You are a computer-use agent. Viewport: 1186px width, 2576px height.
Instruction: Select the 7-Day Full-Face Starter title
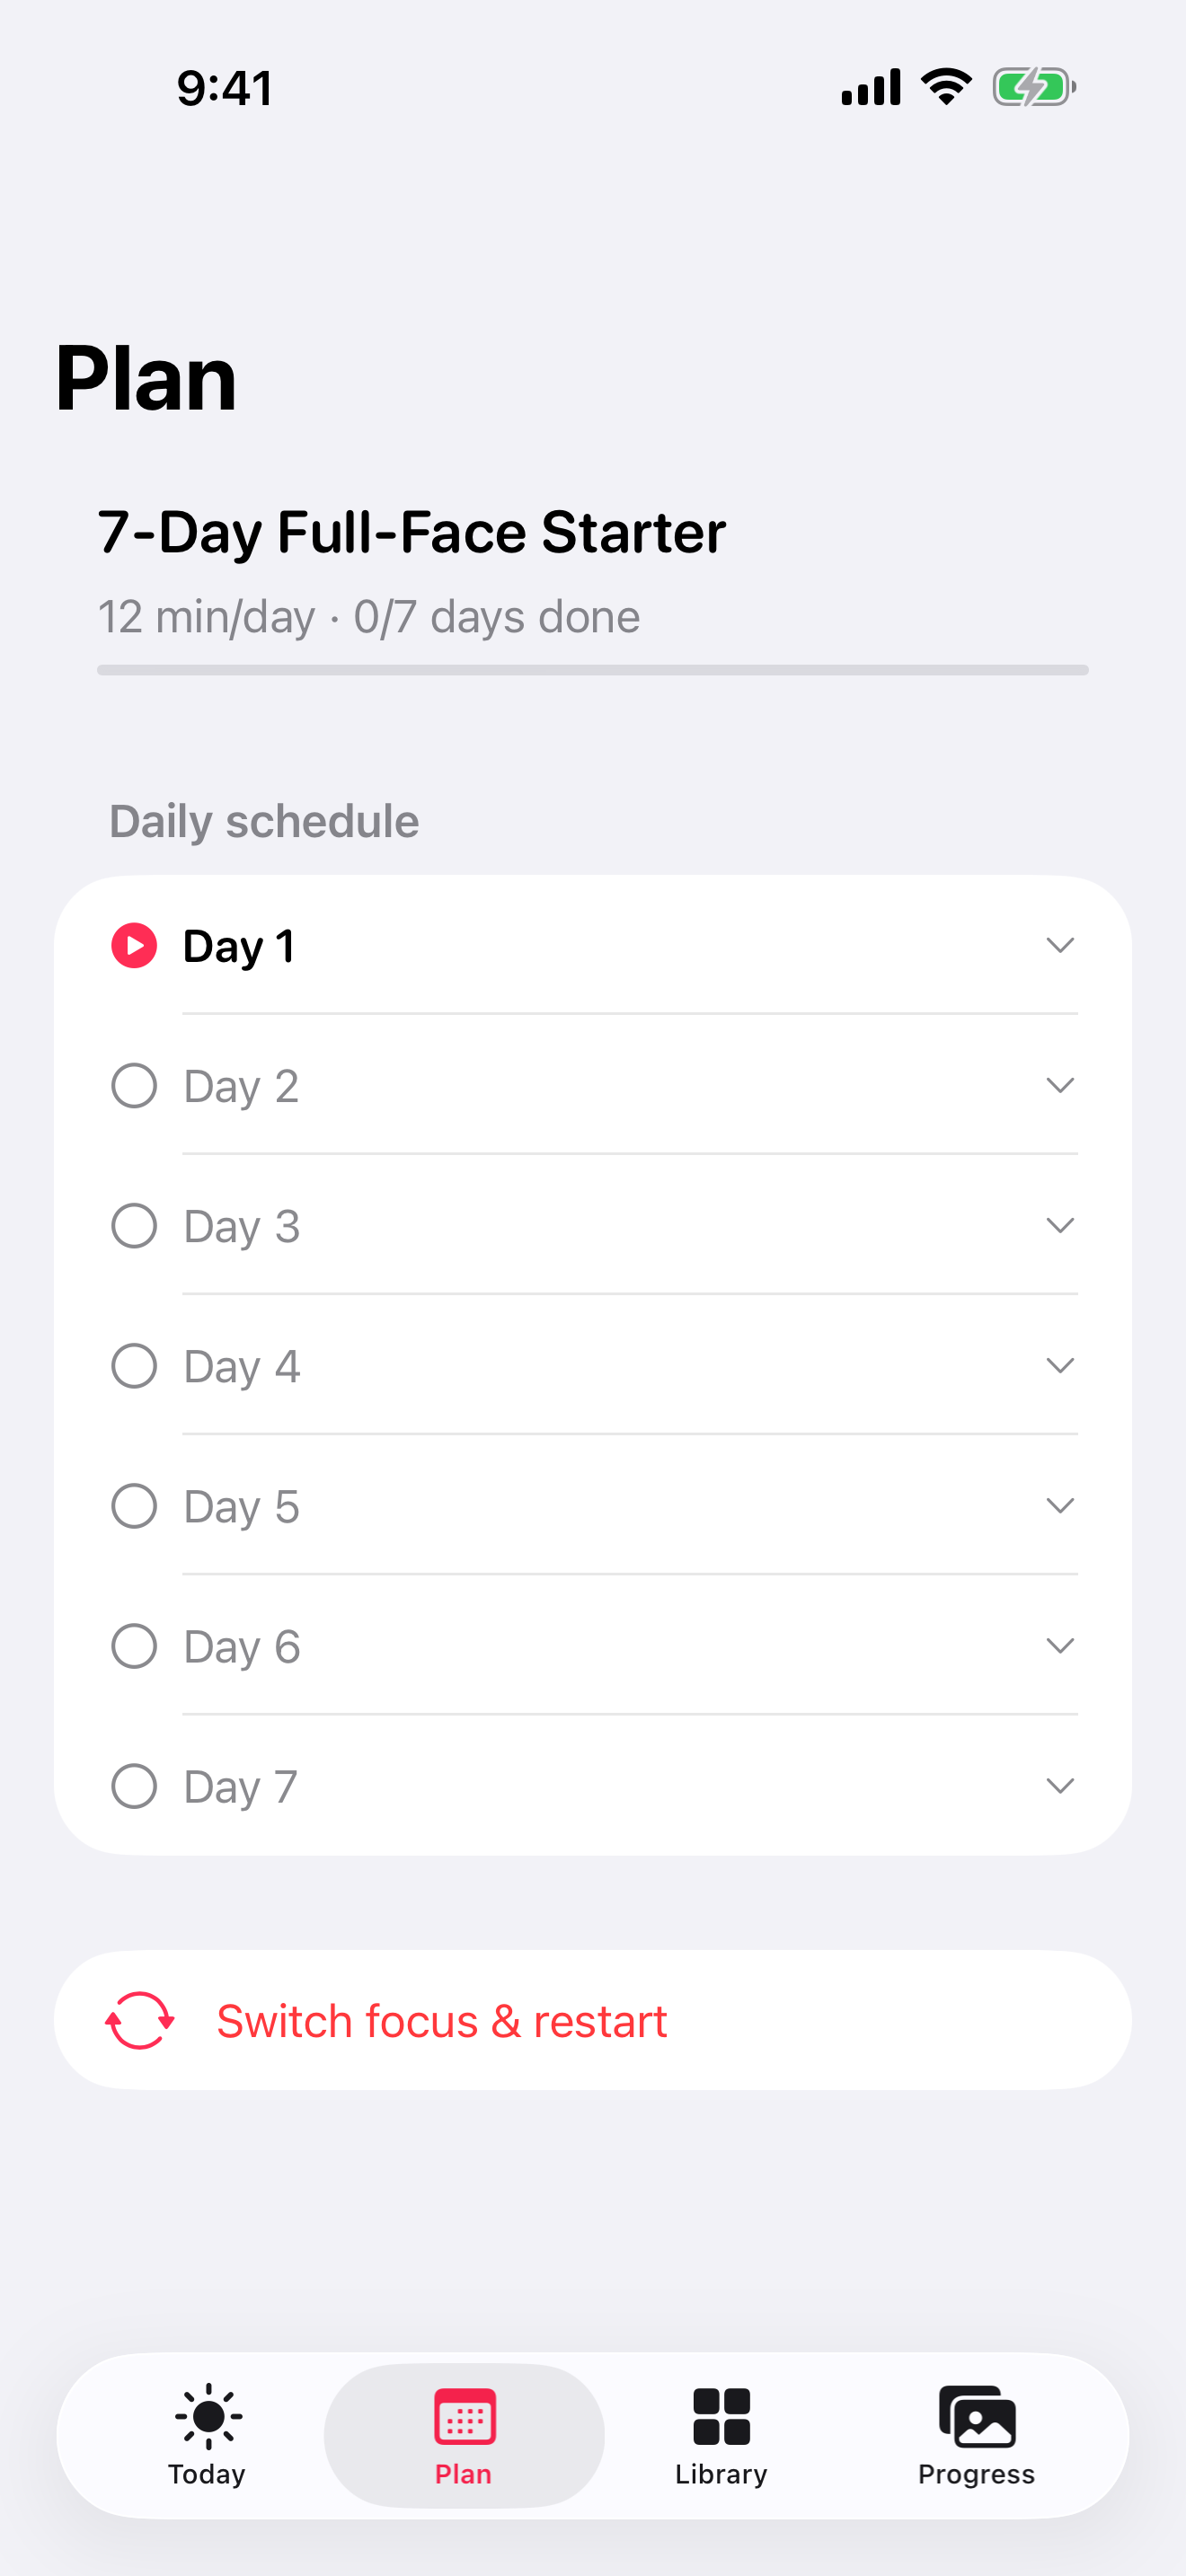(412, 532)
